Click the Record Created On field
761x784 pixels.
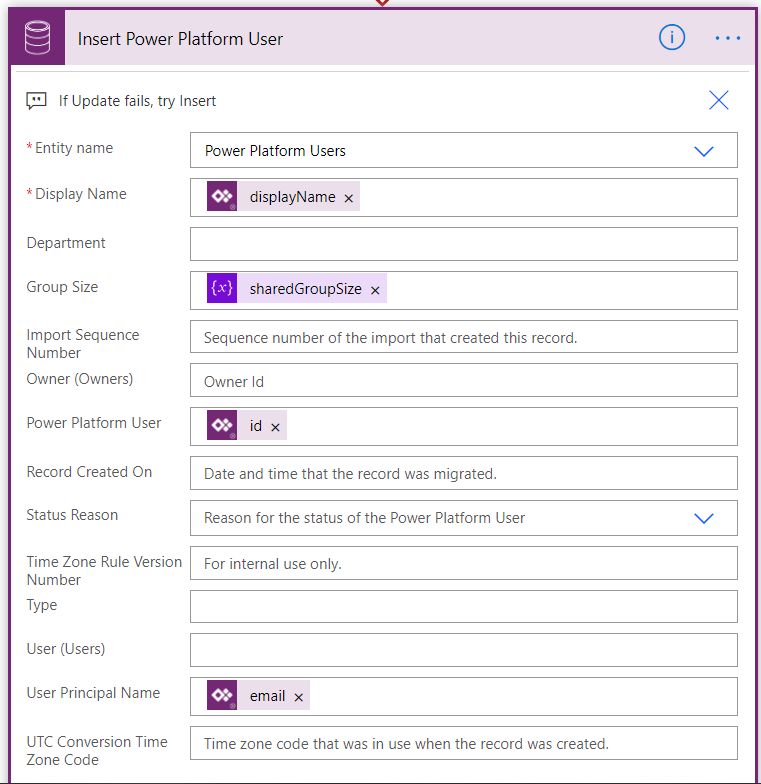tap(464, 473)
